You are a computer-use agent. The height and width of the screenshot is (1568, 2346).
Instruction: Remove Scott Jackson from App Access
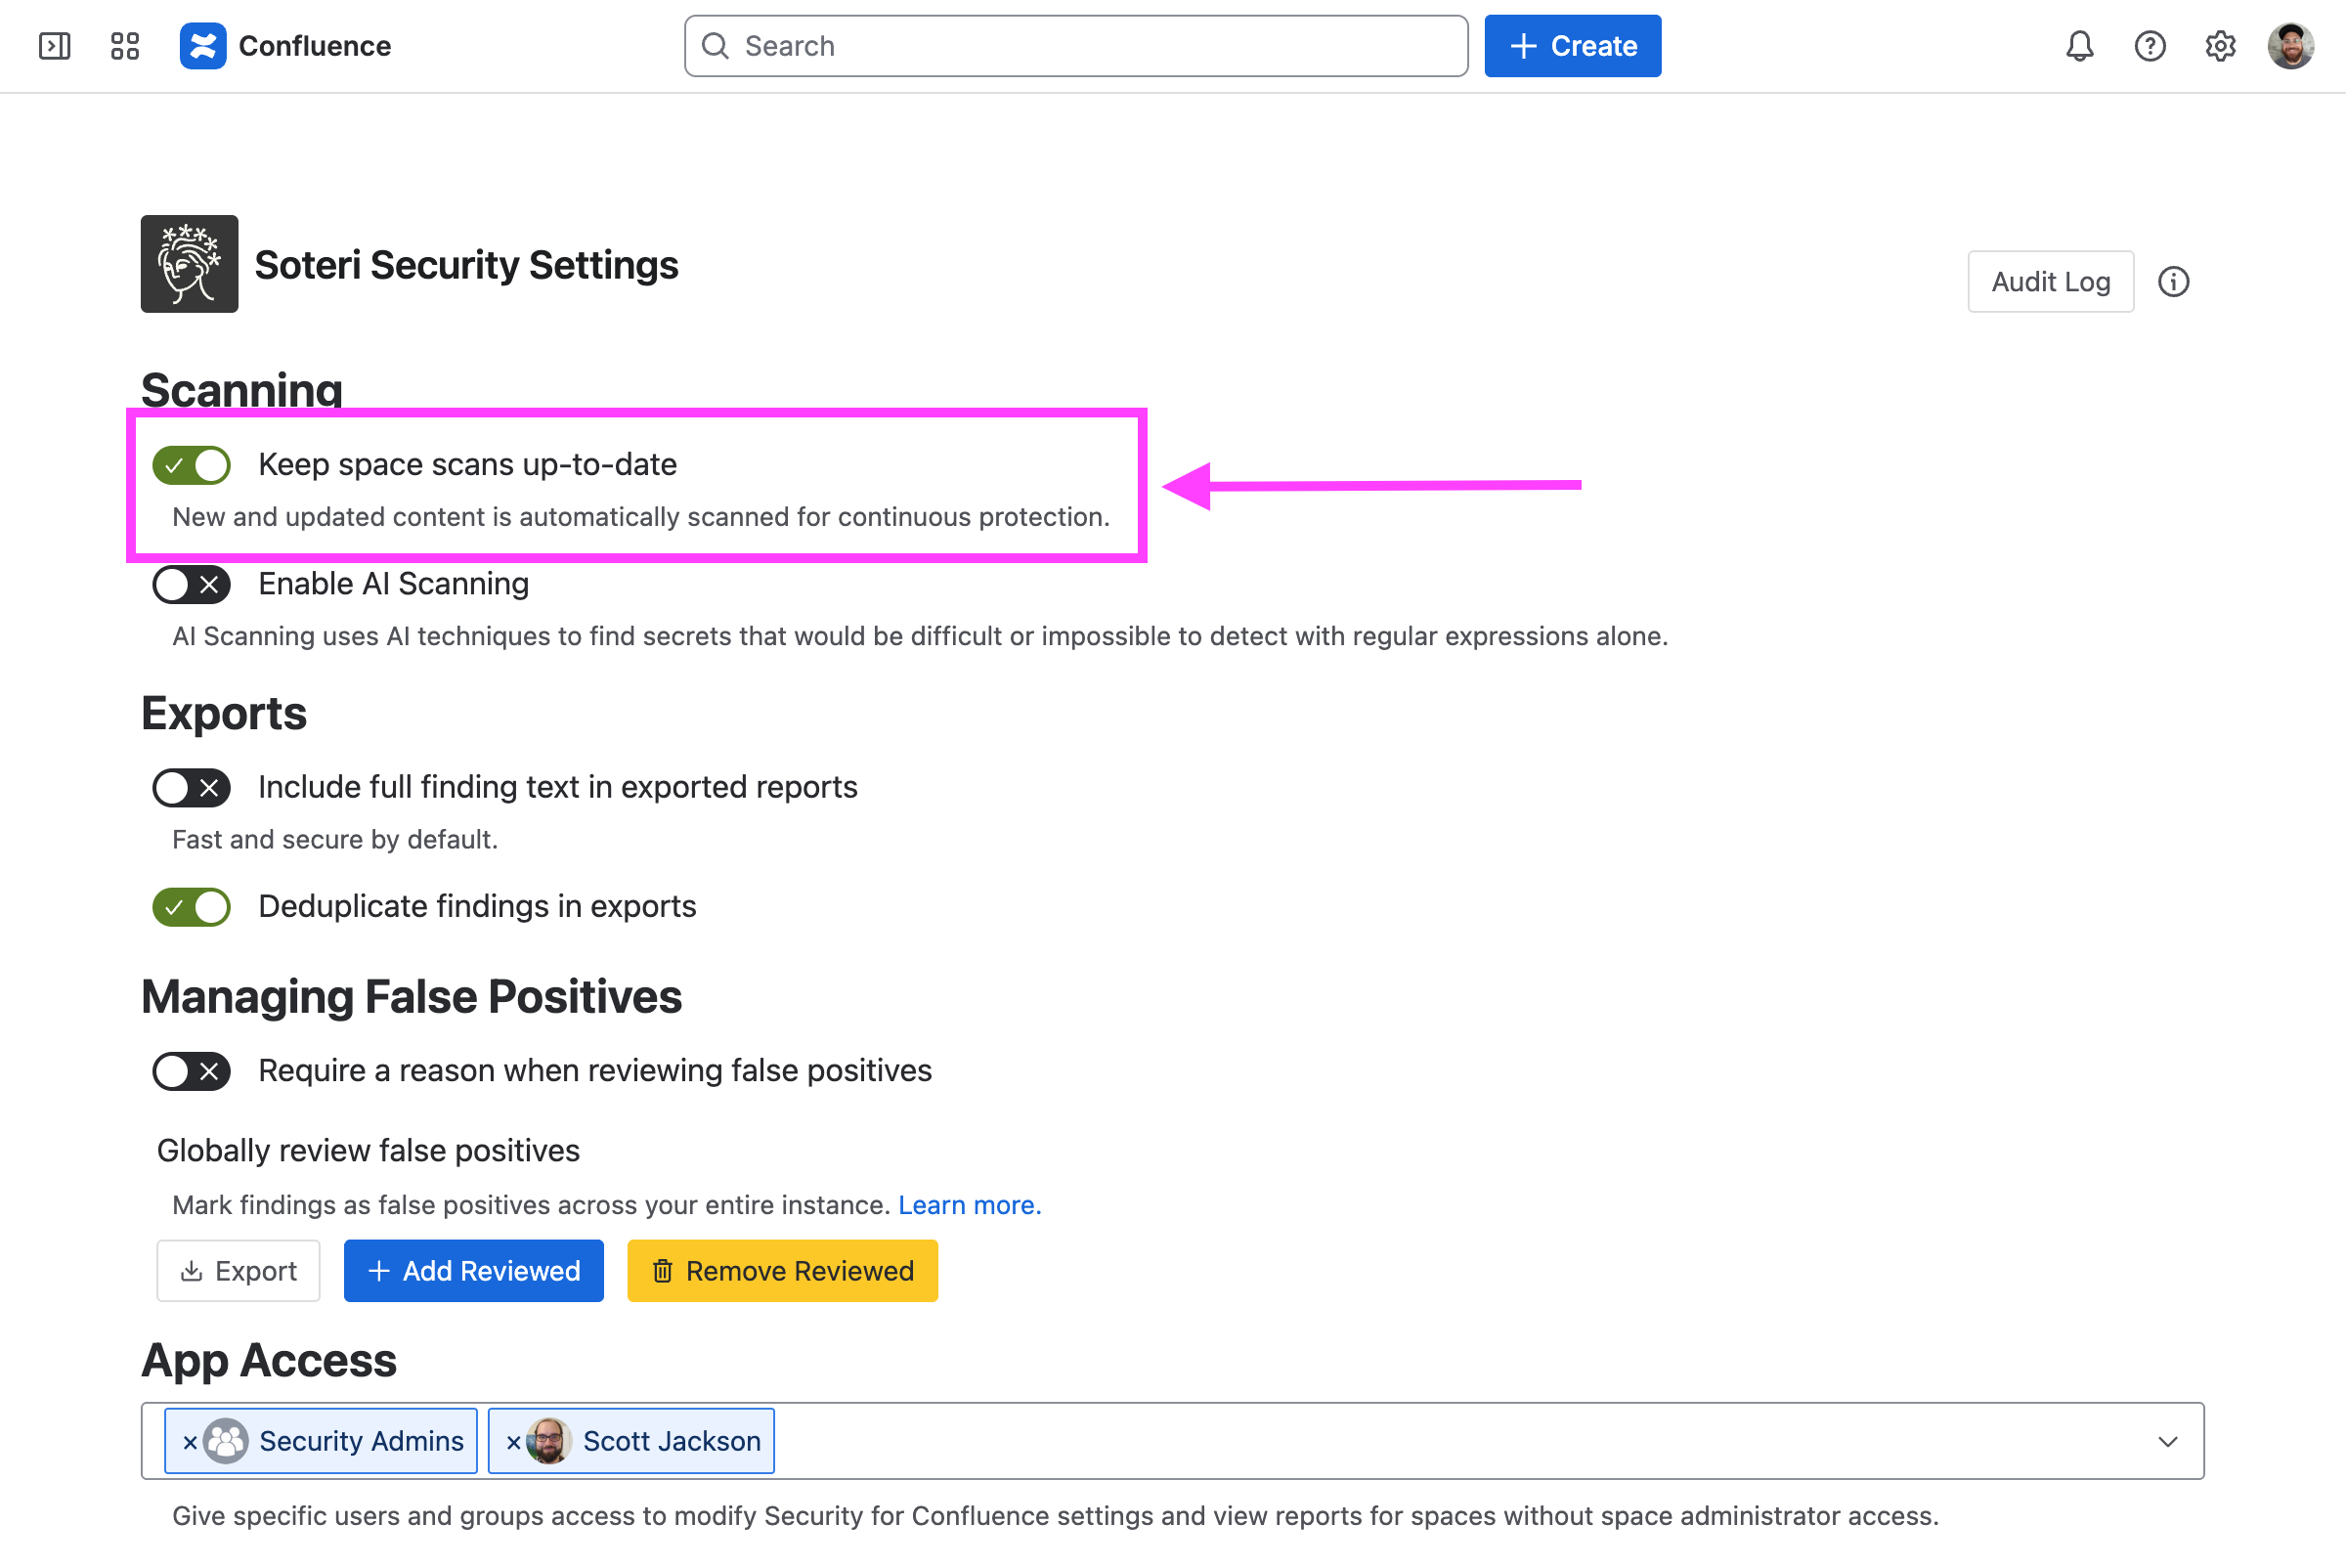coord(513,1442)
